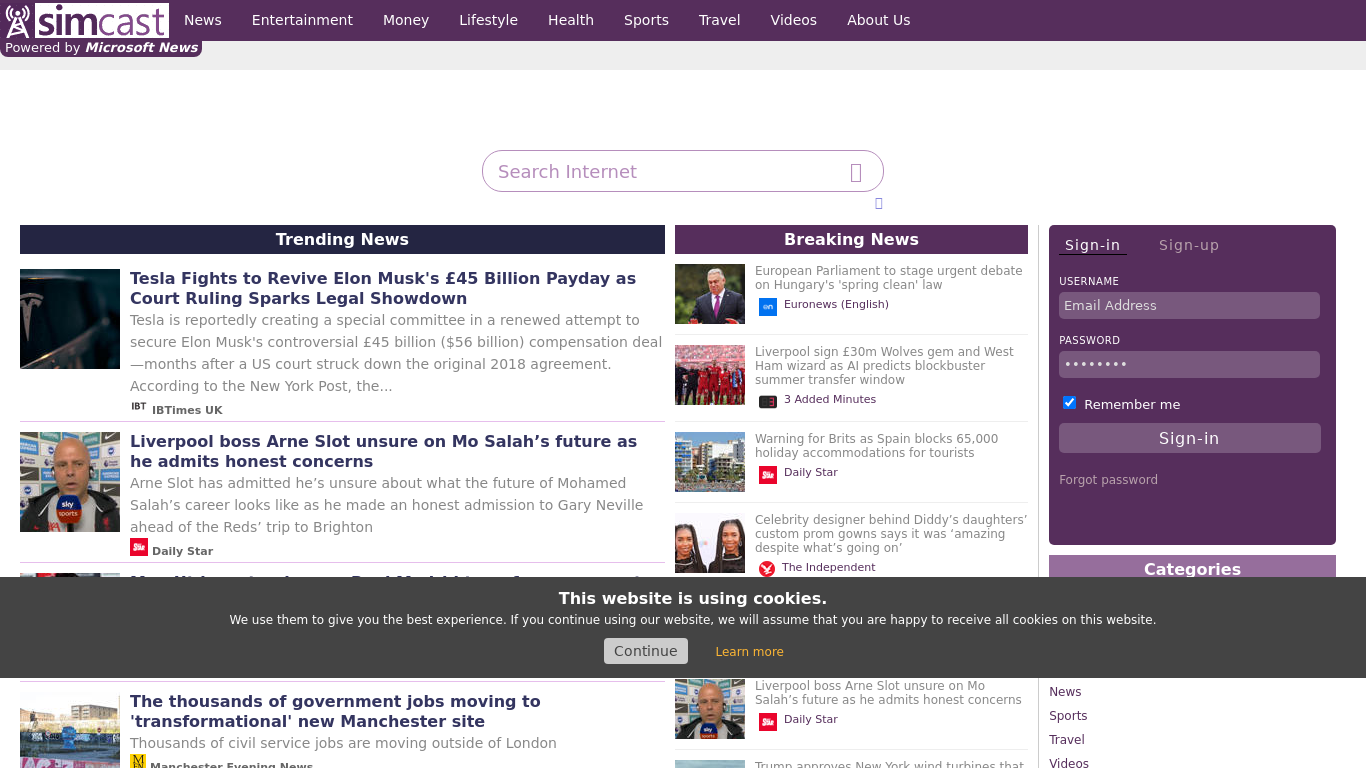Click the IBTimes UK source name
The width and height of the screenshot is (1366, 768).
[187, 410]
